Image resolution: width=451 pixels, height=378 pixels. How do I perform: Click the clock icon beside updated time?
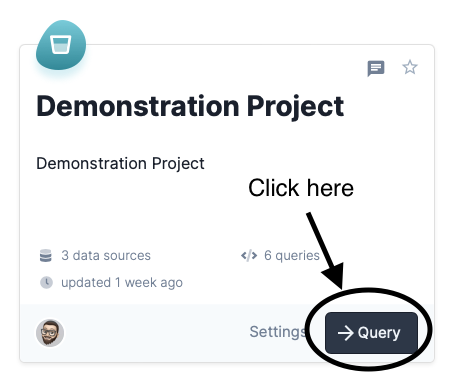46,282
